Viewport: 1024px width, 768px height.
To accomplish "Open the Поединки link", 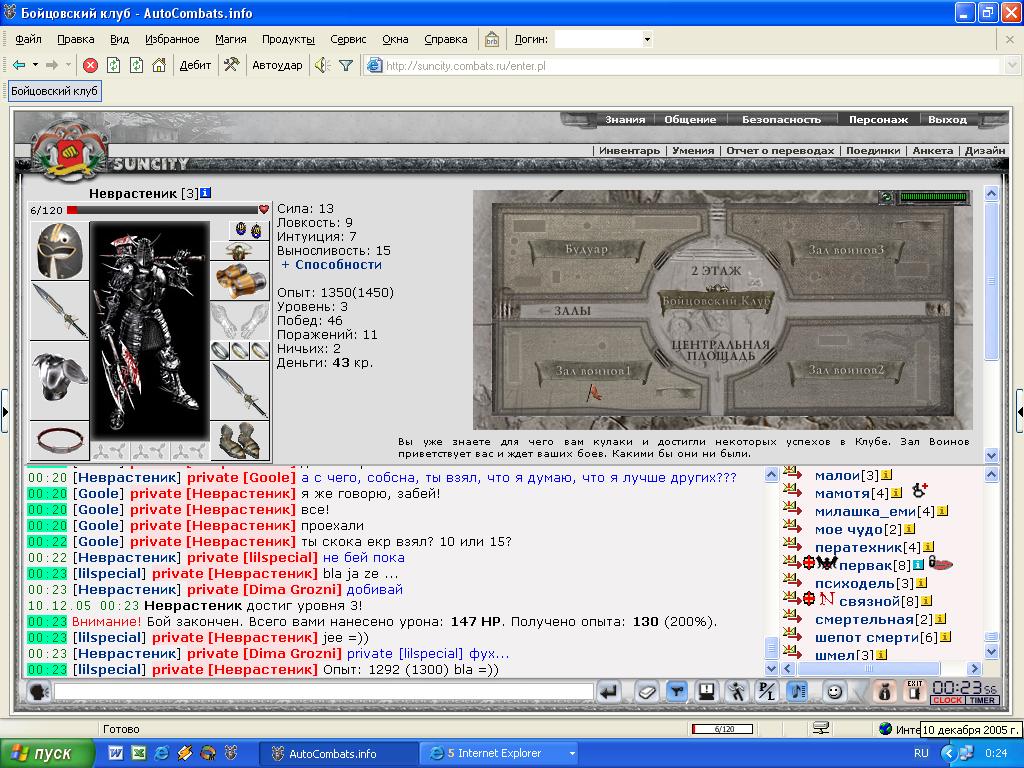I will click(x=873, y=150).
